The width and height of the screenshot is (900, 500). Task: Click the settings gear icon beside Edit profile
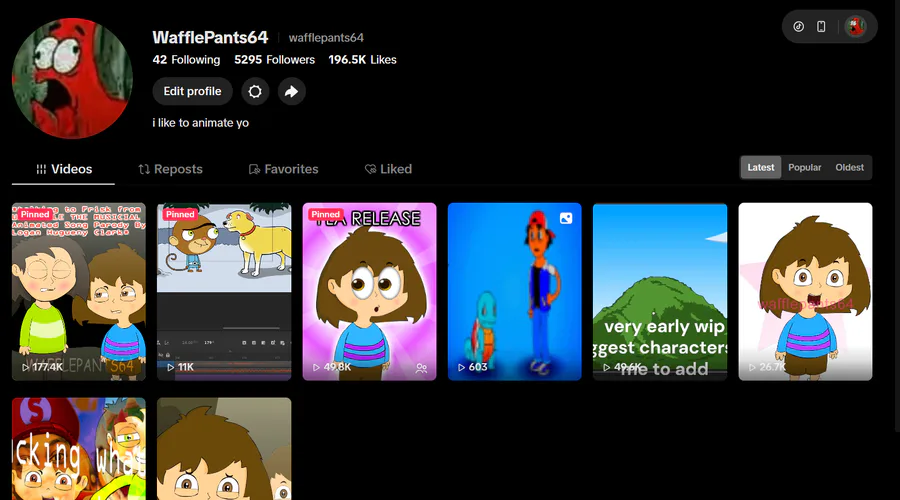pyautogui.click(x=255, y=91)
